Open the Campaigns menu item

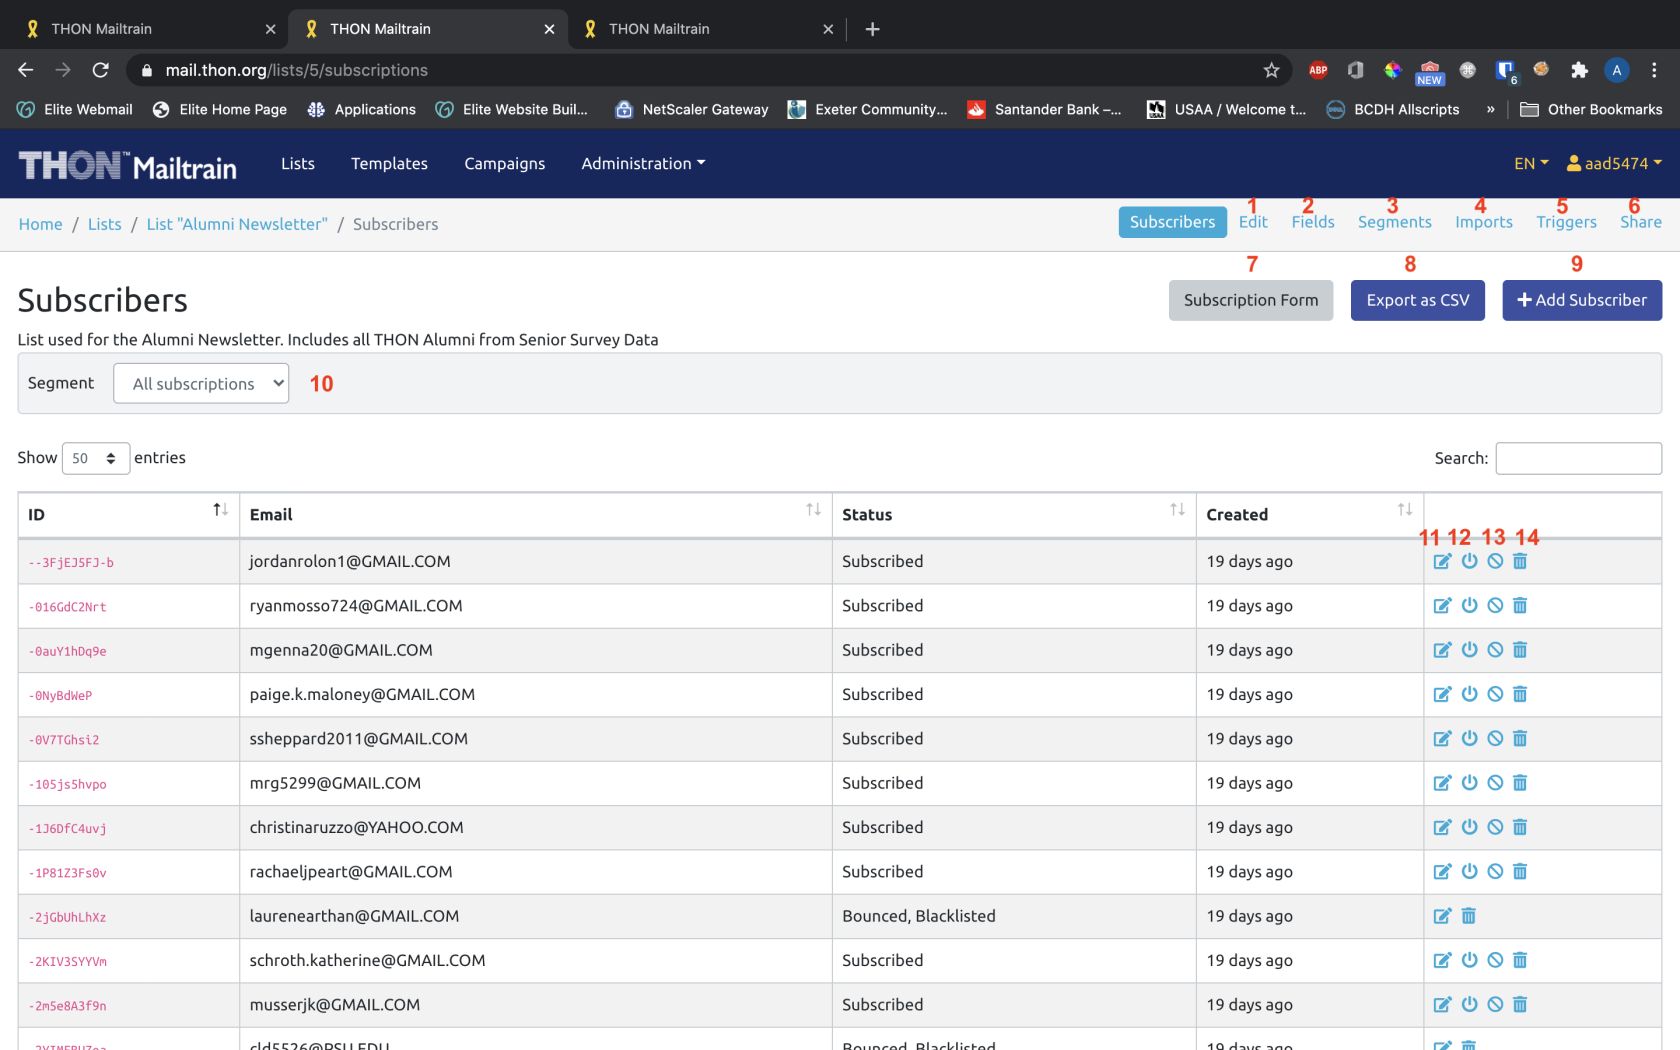click(x=504, y=163)
